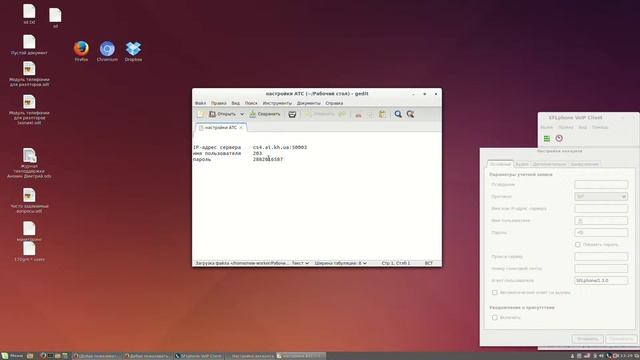Create a new document in gedit toolbar
The image size is (640, 360).
pos(200,114)
